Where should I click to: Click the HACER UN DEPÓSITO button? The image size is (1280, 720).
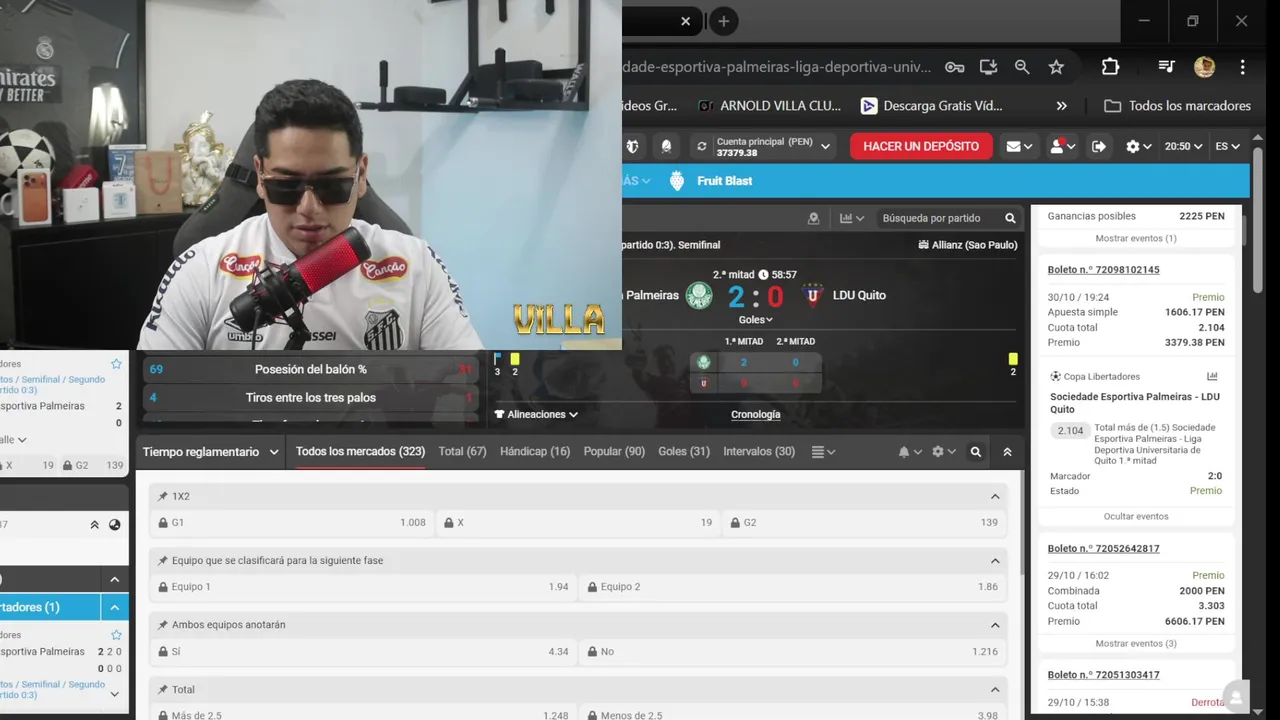921,146
